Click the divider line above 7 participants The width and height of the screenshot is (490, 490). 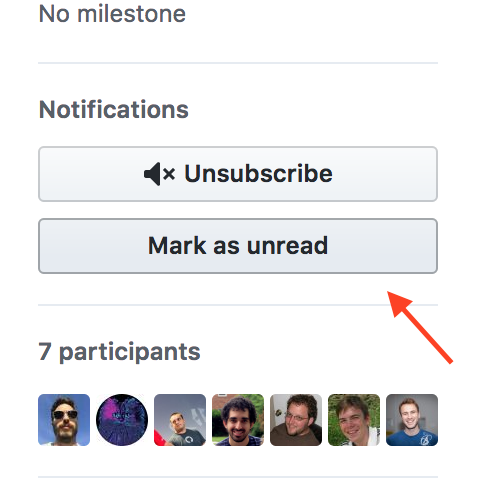coord(238,305)
